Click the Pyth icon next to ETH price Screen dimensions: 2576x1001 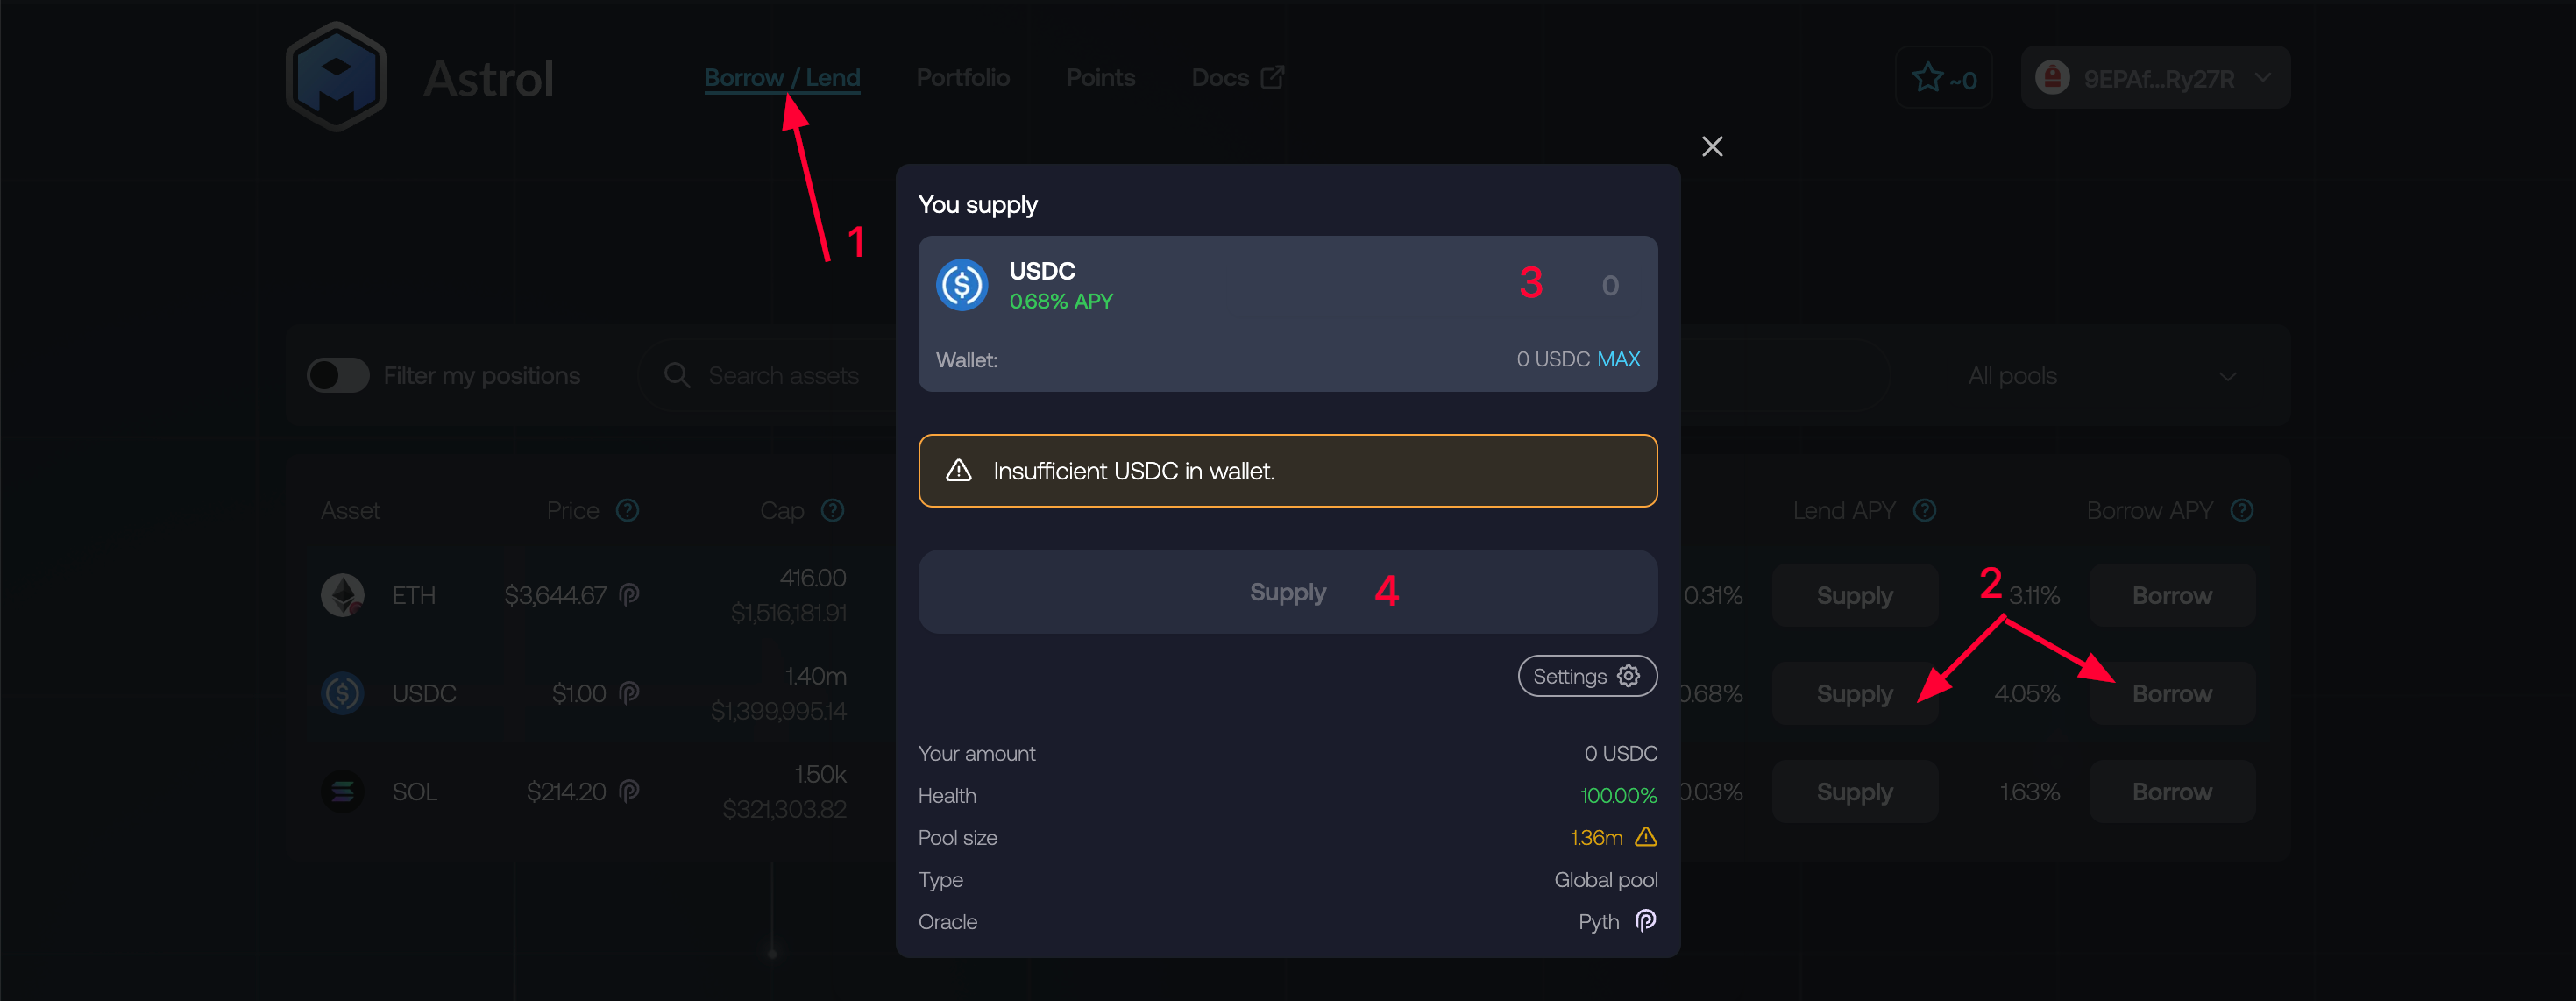coord(629,595)
